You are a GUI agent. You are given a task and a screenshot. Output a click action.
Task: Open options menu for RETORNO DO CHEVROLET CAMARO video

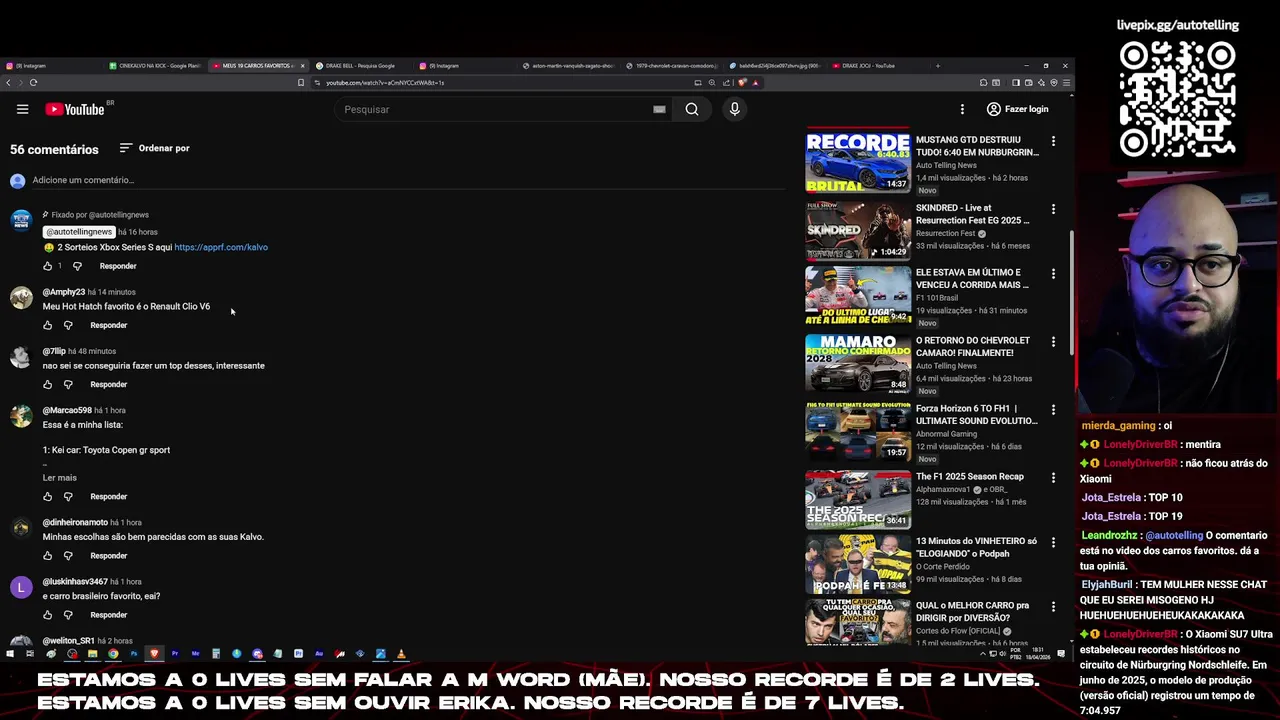pos(1053,341)
